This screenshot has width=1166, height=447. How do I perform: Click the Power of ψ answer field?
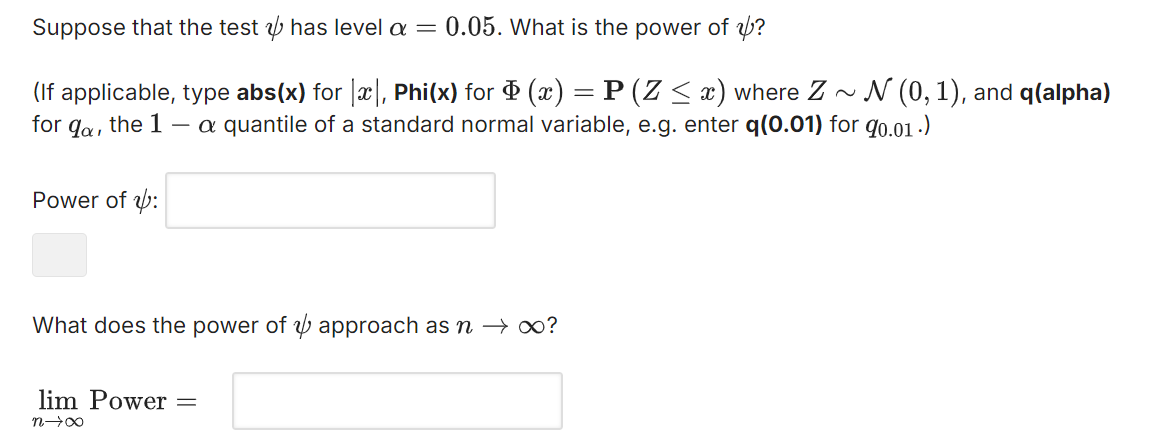[x=330, y=200]
